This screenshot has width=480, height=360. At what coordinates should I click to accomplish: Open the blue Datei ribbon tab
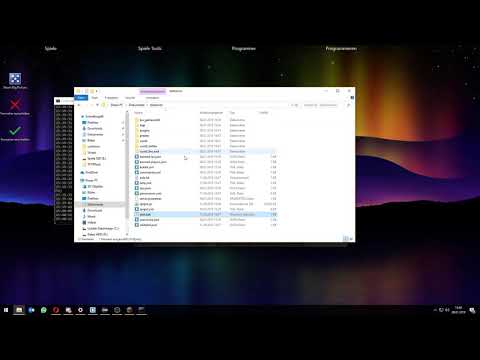pyautogui.click(x=81, y=98)
